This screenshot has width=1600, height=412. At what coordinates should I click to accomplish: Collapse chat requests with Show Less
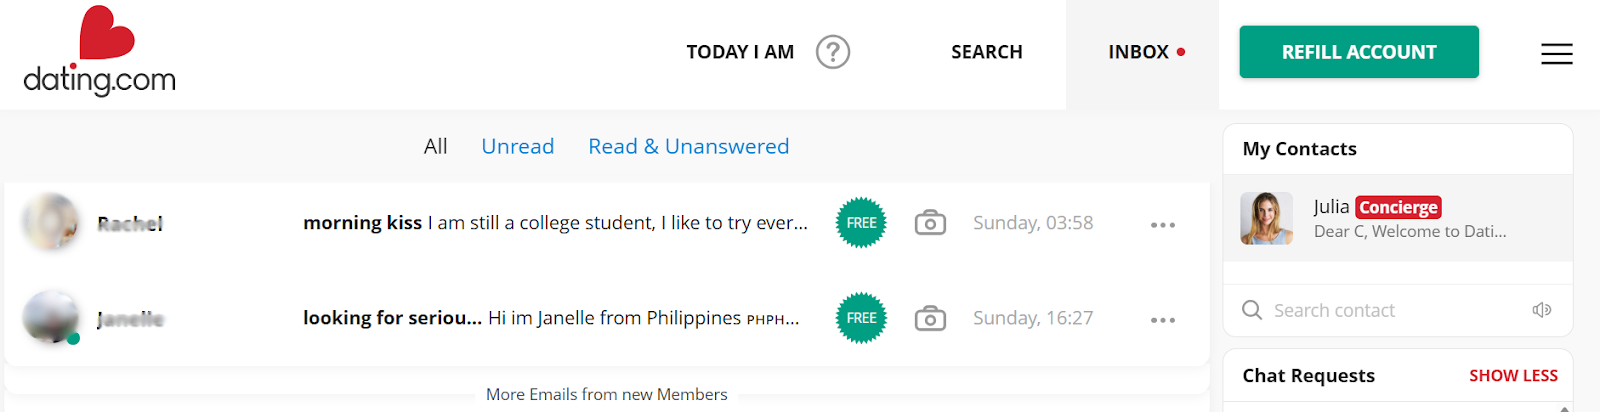(1513, 376)
